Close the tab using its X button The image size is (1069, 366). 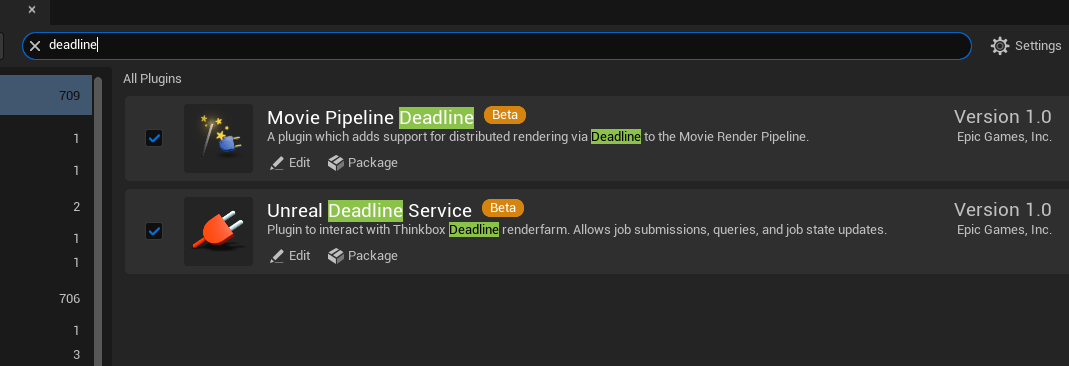31,10
